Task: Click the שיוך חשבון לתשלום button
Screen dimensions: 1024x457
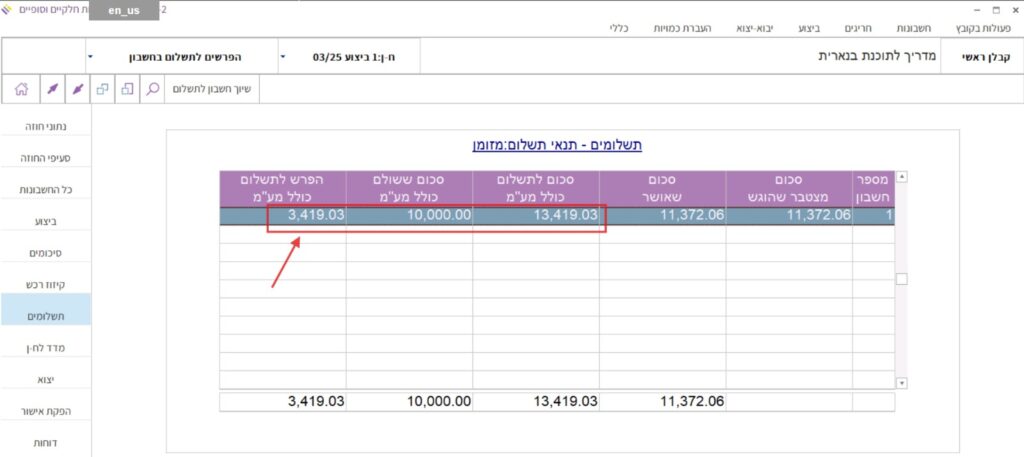Action: pos(212,89)
